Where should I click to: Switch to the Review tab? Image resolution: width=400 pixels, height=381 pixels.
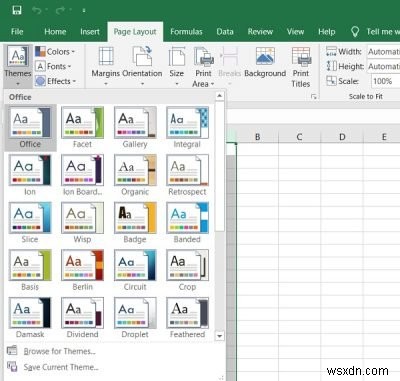260,32
